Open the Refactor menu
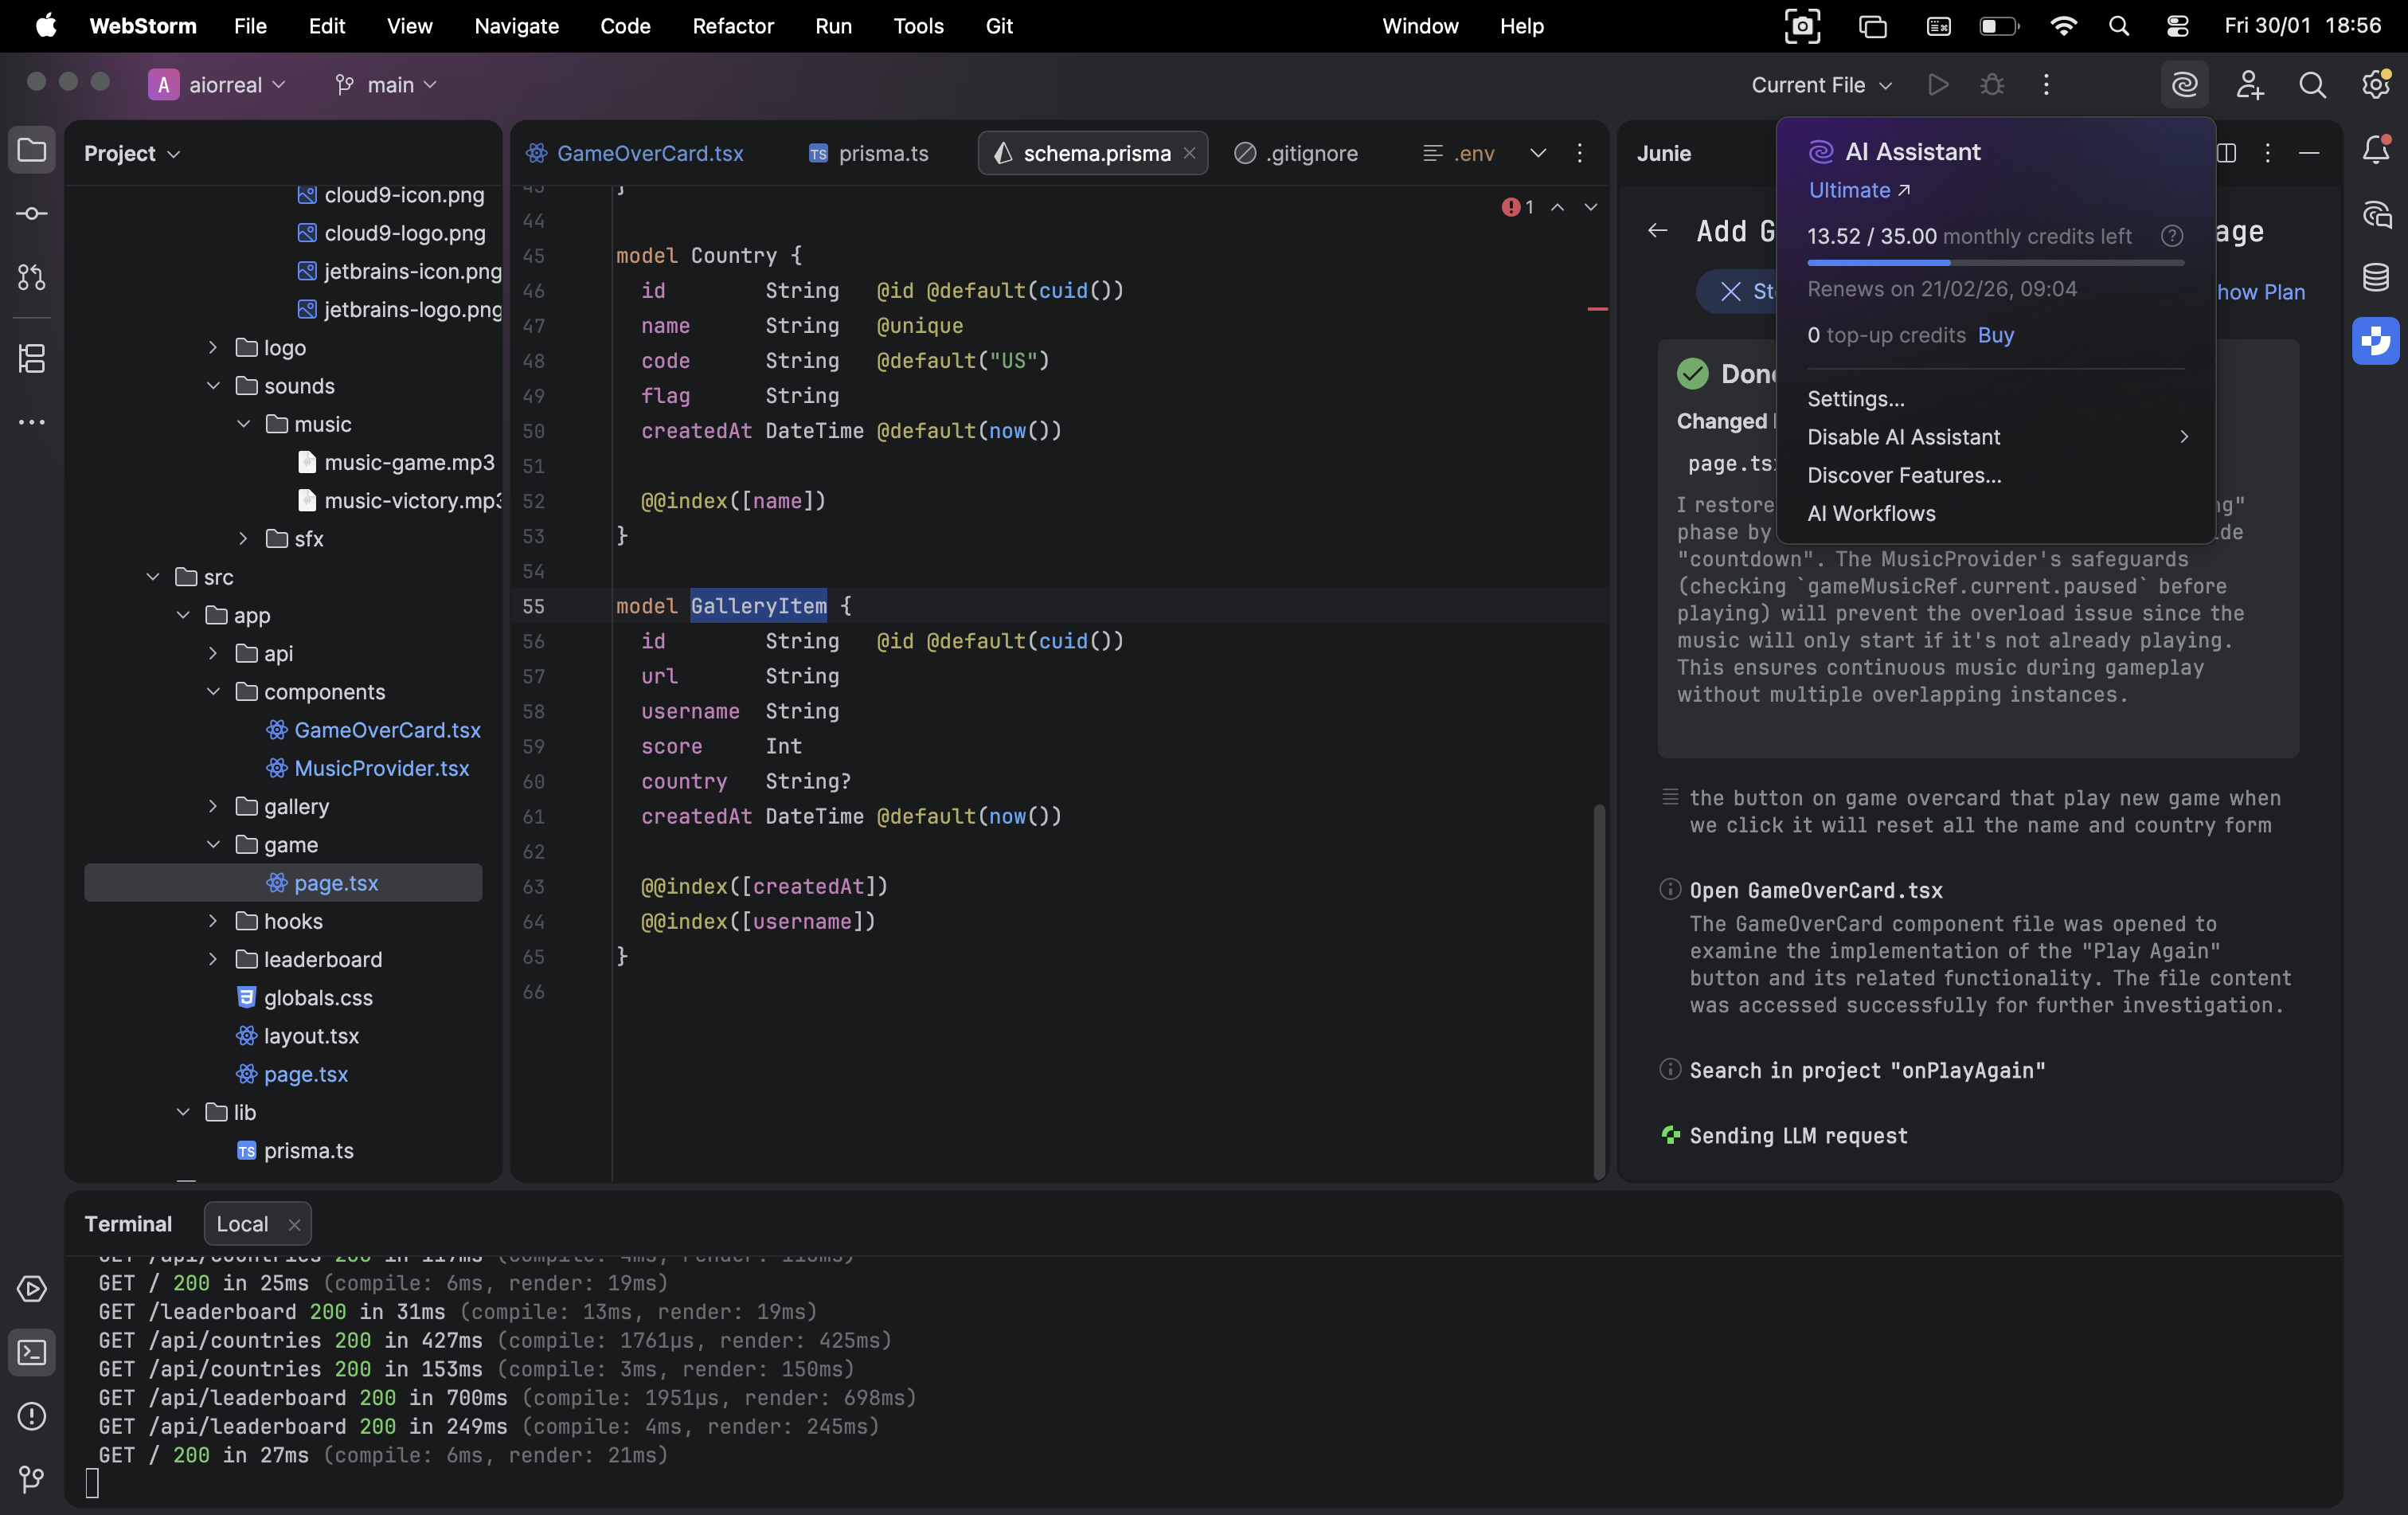 732,26
